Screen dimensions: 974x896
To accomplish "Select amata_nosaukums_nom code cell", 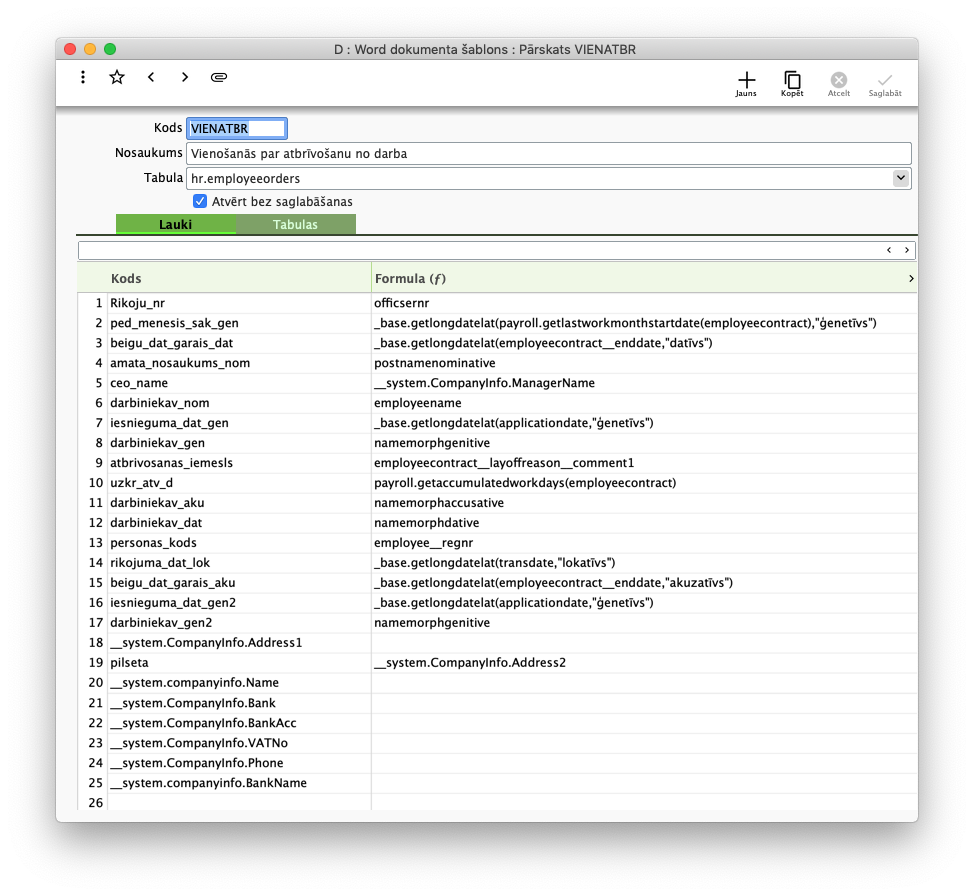I will (x=239, y=363).
